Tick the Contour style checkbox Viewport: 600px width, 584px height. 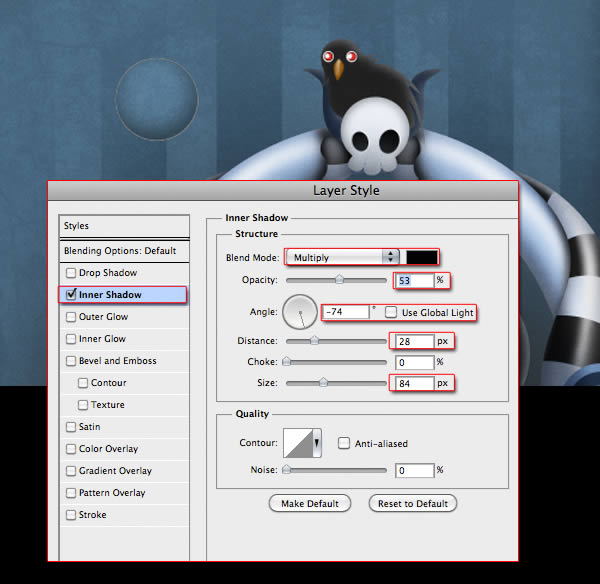point(83,383)
